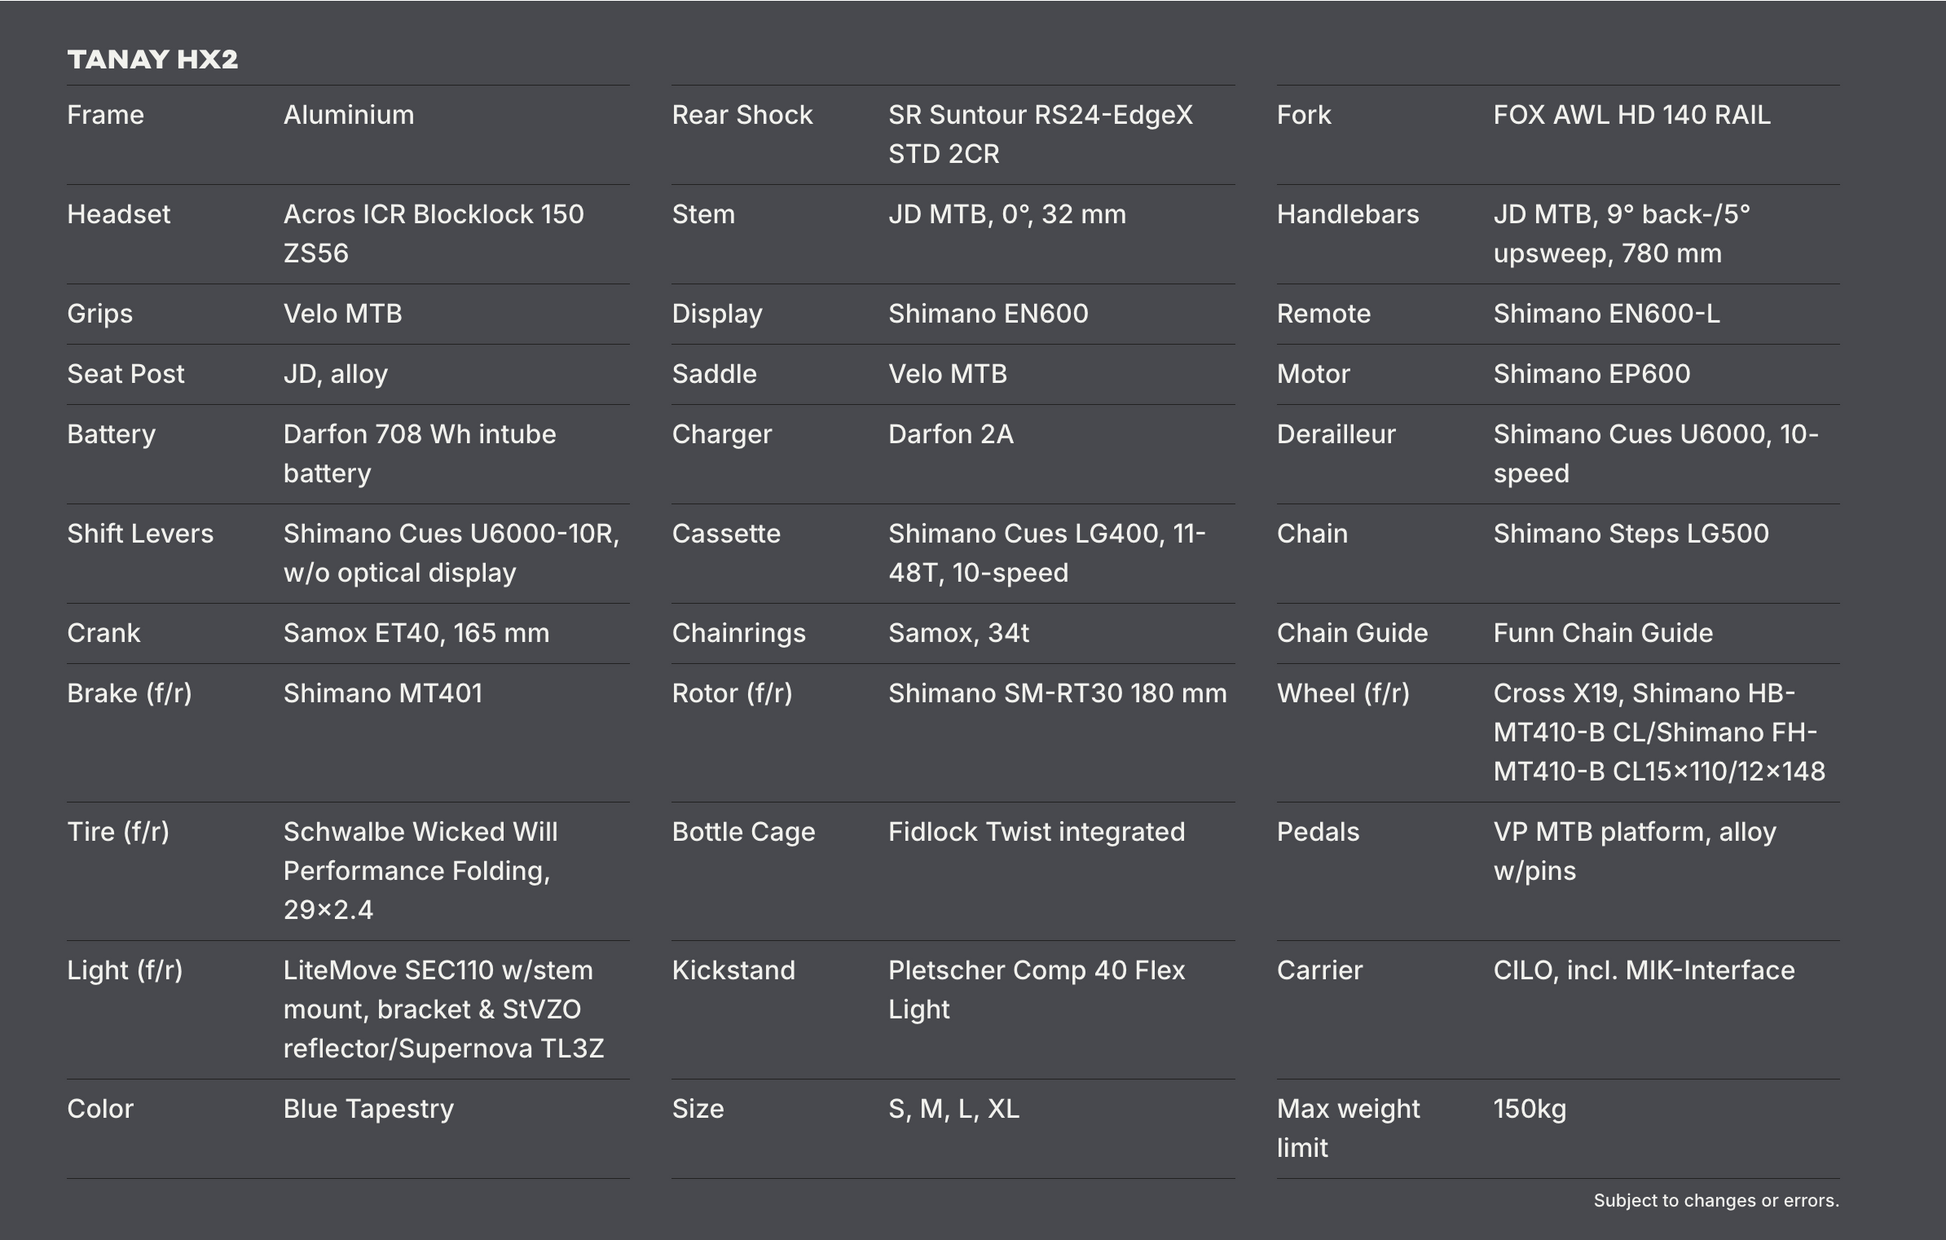Select the Shimano Steps LG500 chain value
The height and width of the screenshot is (1240, 1946).
[x=1630, y=533]
